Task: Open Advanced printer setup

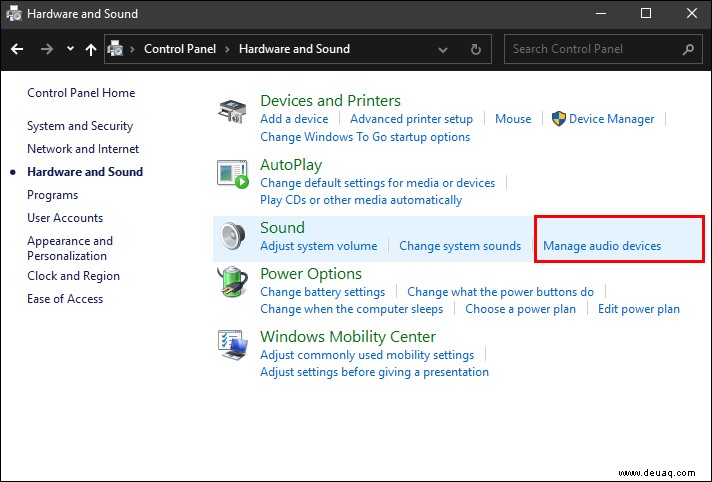Action: 411,119
